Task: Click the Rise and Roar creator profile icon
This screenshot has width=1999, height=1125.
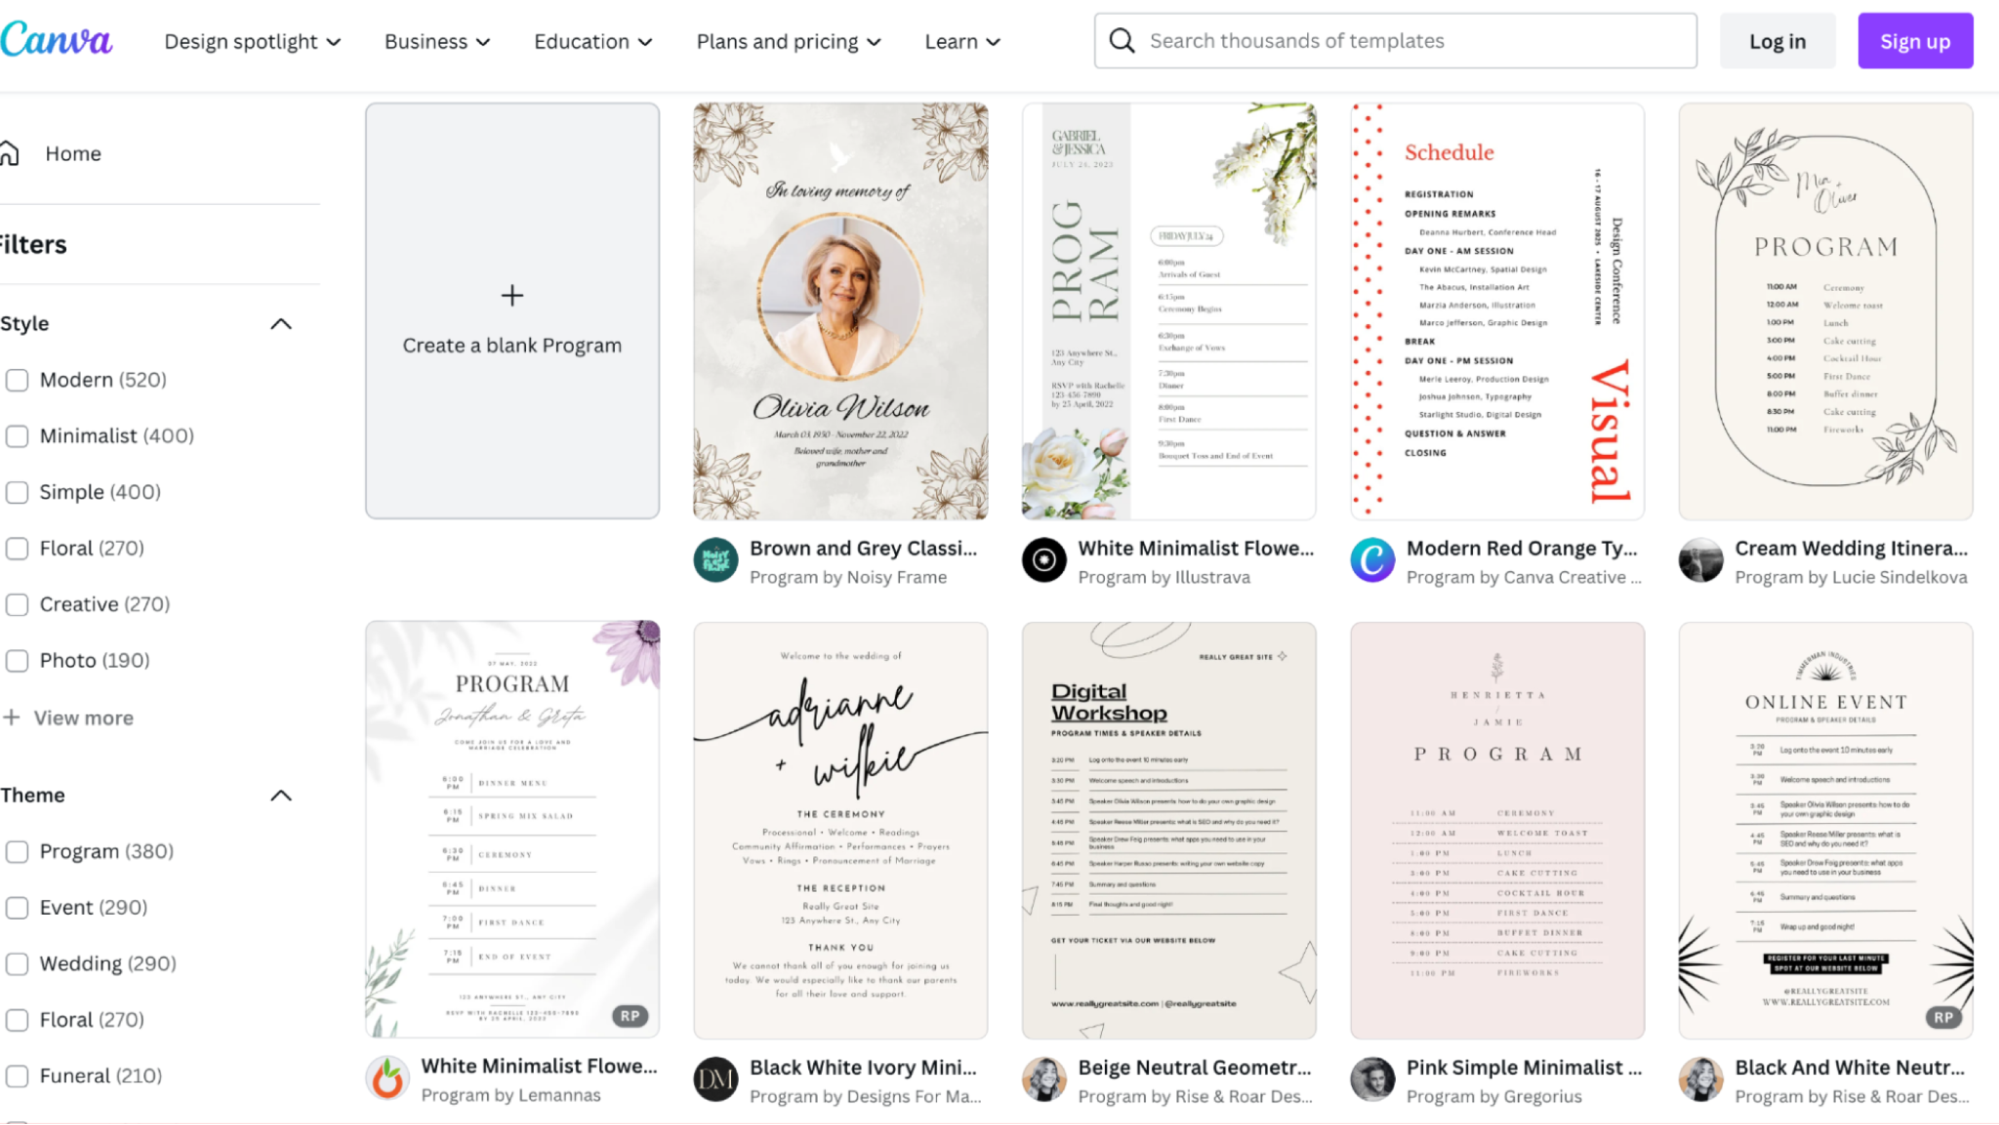Action: tap(1043, 1080)
